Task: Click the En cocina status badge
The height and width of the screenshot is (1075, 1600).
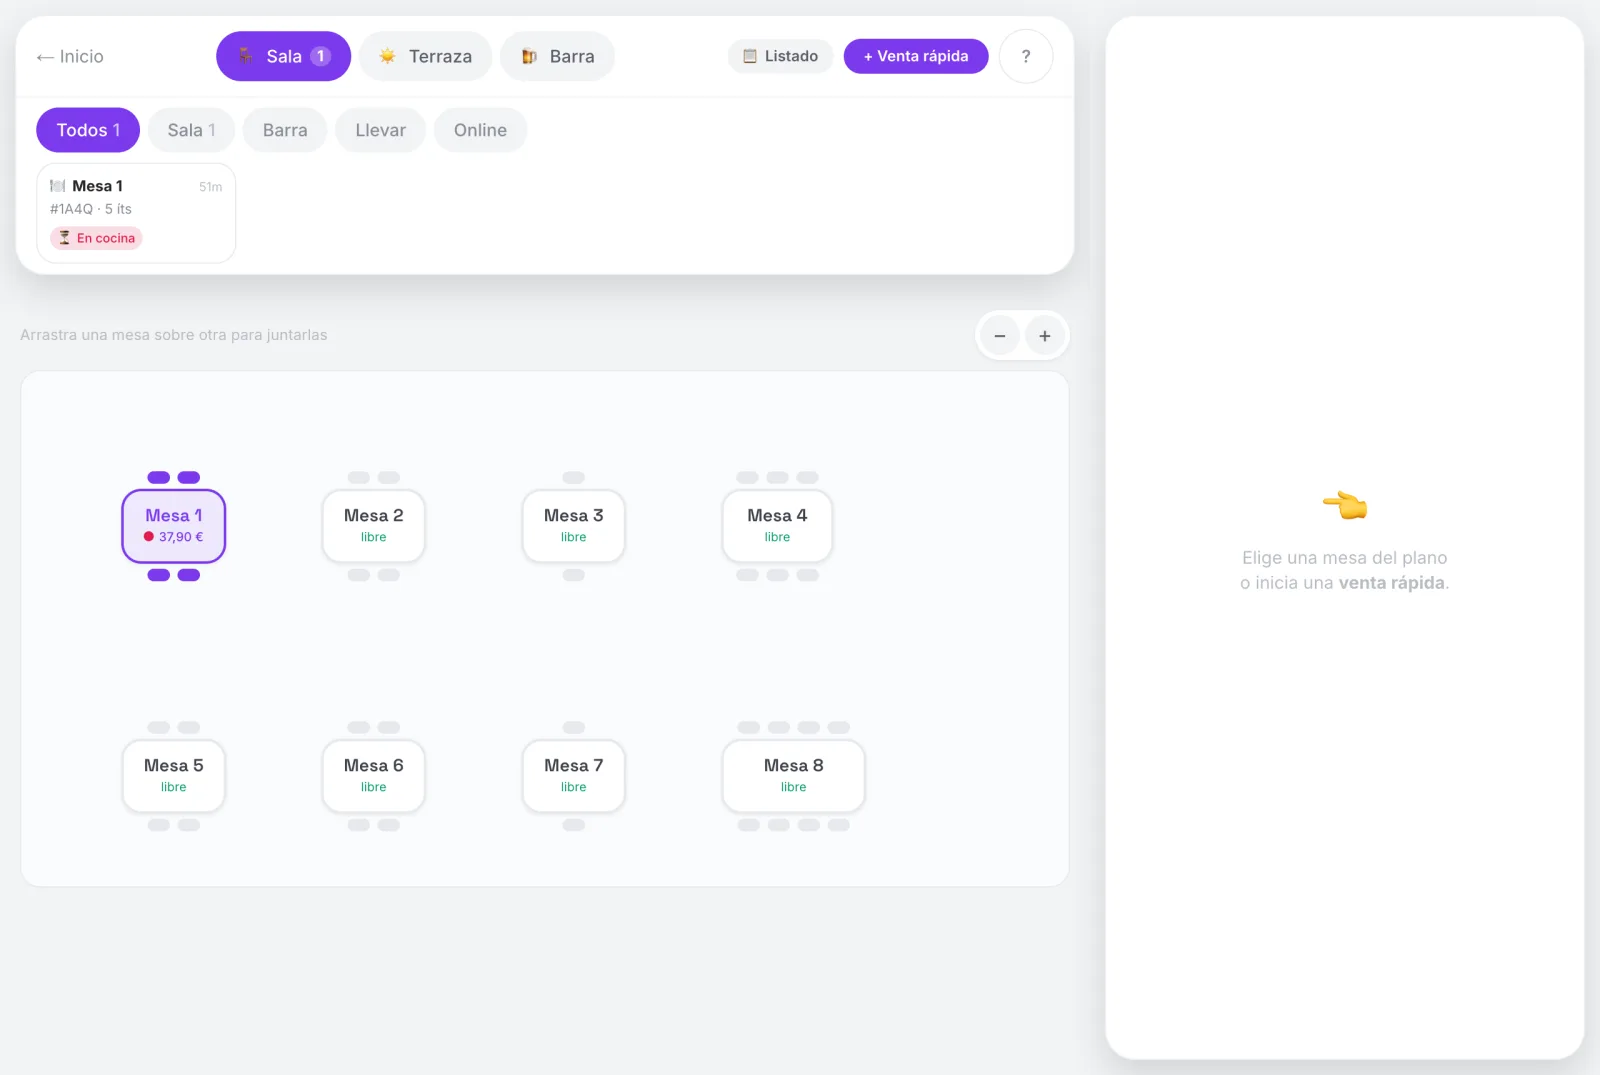Action: (97, 238)
